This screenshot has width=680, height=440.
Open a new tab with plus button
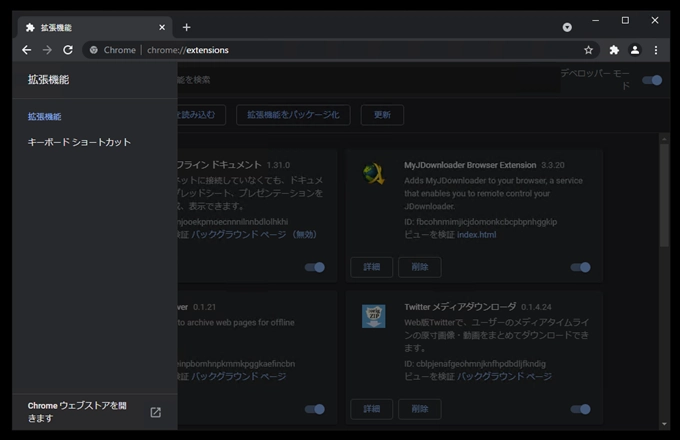[x=186, y=27]
